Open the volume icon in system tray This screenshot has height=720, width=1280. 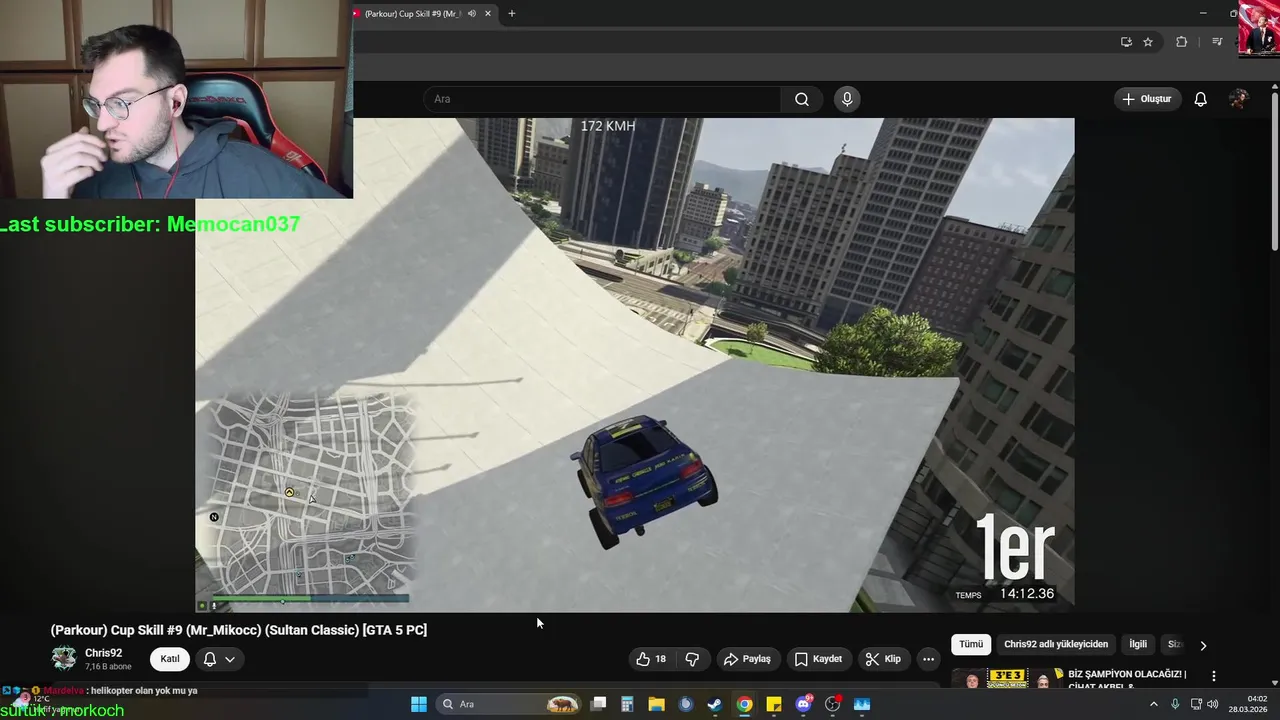pos(1212,704)
